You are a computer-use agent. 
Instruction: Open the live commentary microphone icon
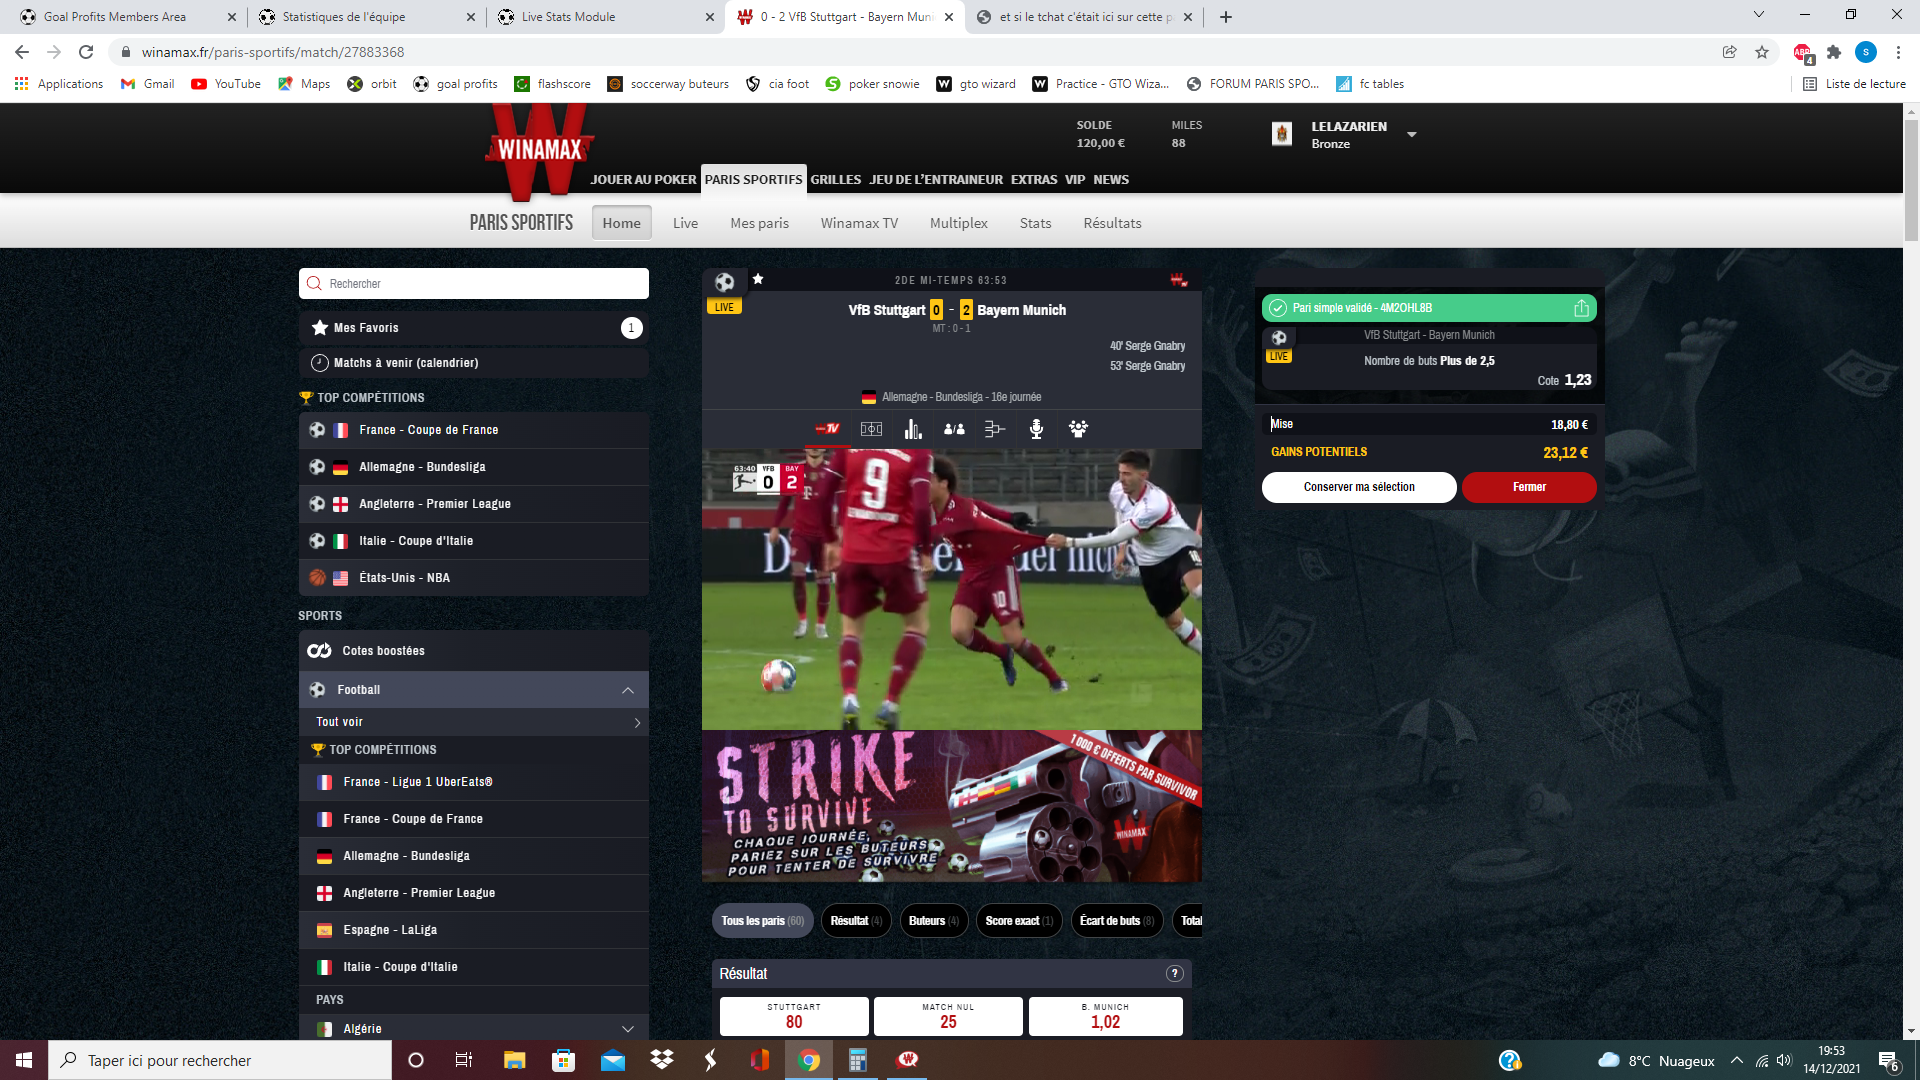tap(1037, 429)
